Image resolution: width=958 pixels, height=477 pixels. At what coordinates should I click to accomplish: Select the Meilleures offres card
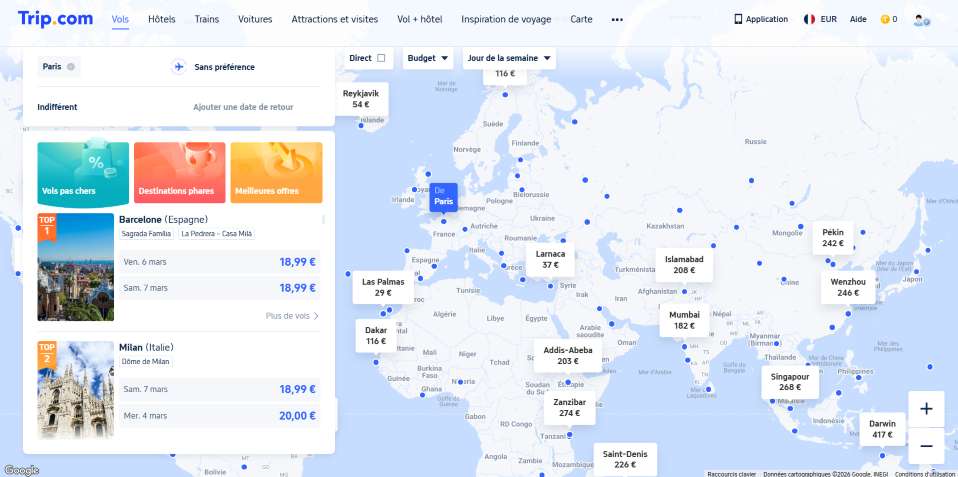pos(276,173)
